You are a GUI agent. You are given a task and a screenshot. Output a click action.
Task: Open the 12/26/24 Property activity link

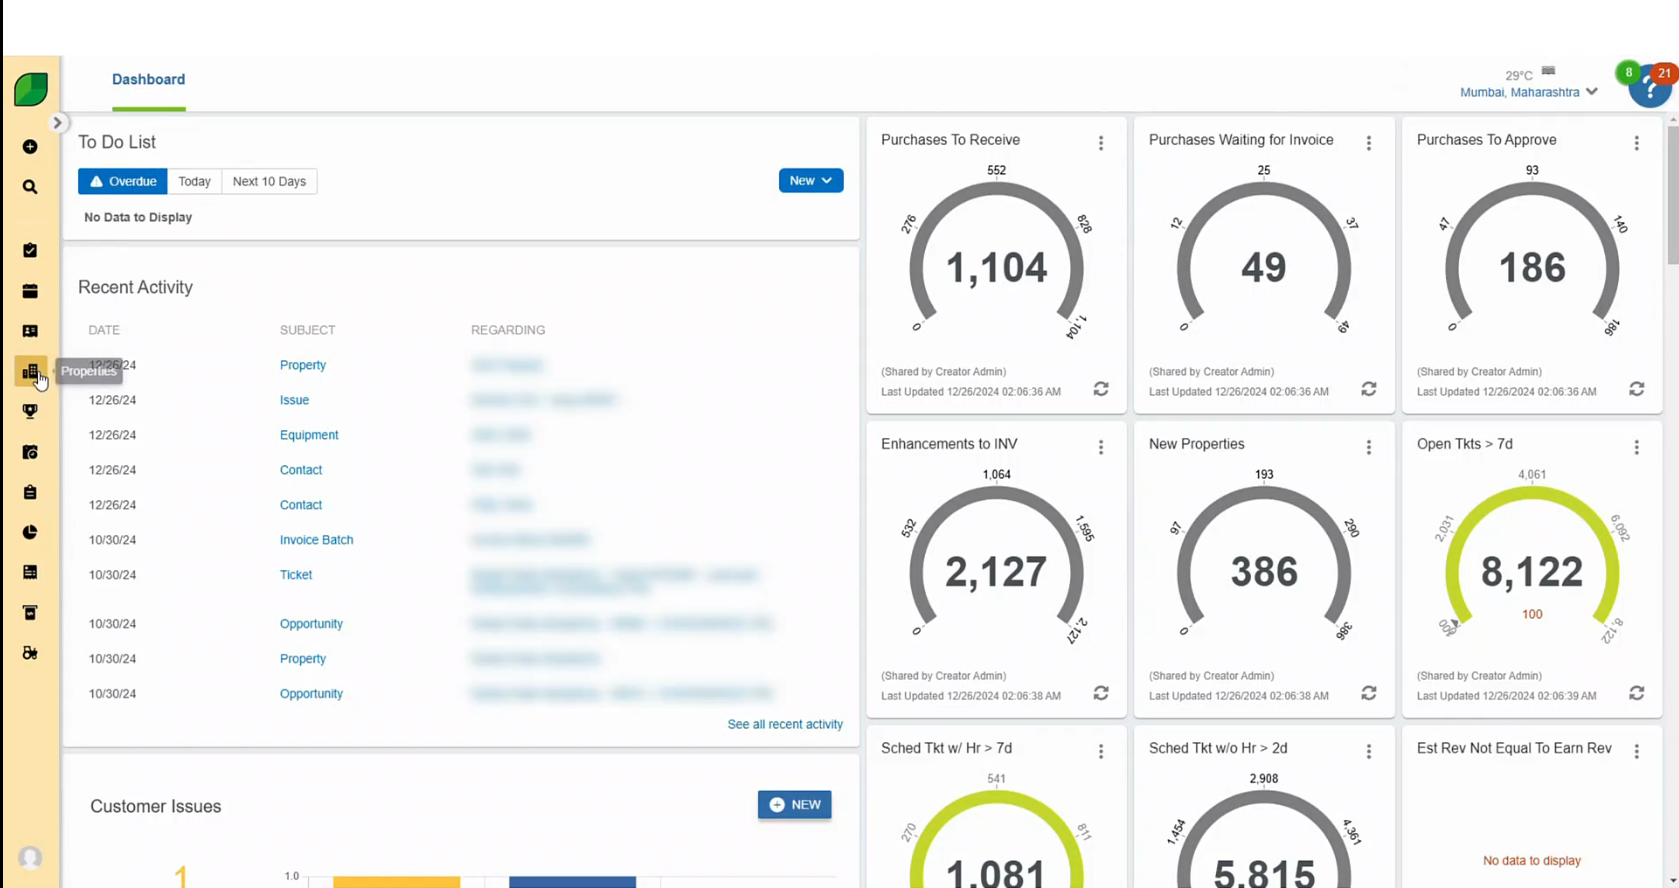(x=303, y=365)
